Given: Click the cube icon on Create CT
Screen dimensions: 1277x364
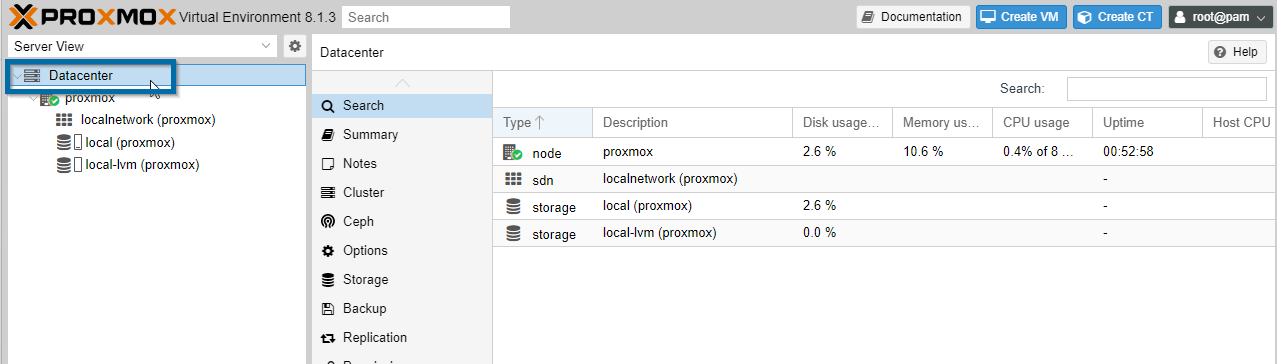Looking at the screenshot, I should [1084, 17].
